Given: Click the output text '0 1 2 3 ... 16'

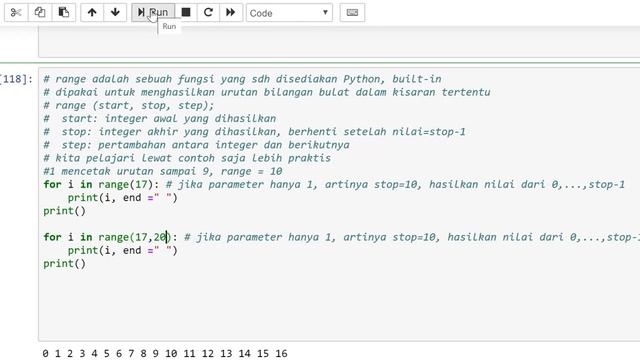Looking at the screenshot, I should point(165,353).
